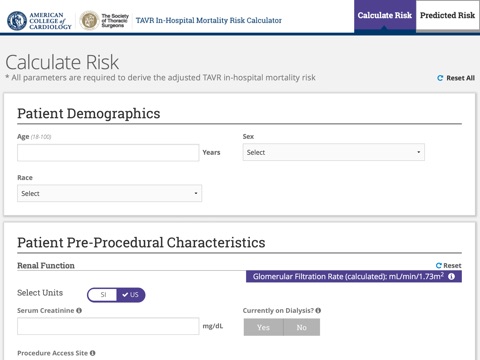Show the Serum Creatinine info tooltip icon
This screenshot has height=360, width=480.
point(79,310)
